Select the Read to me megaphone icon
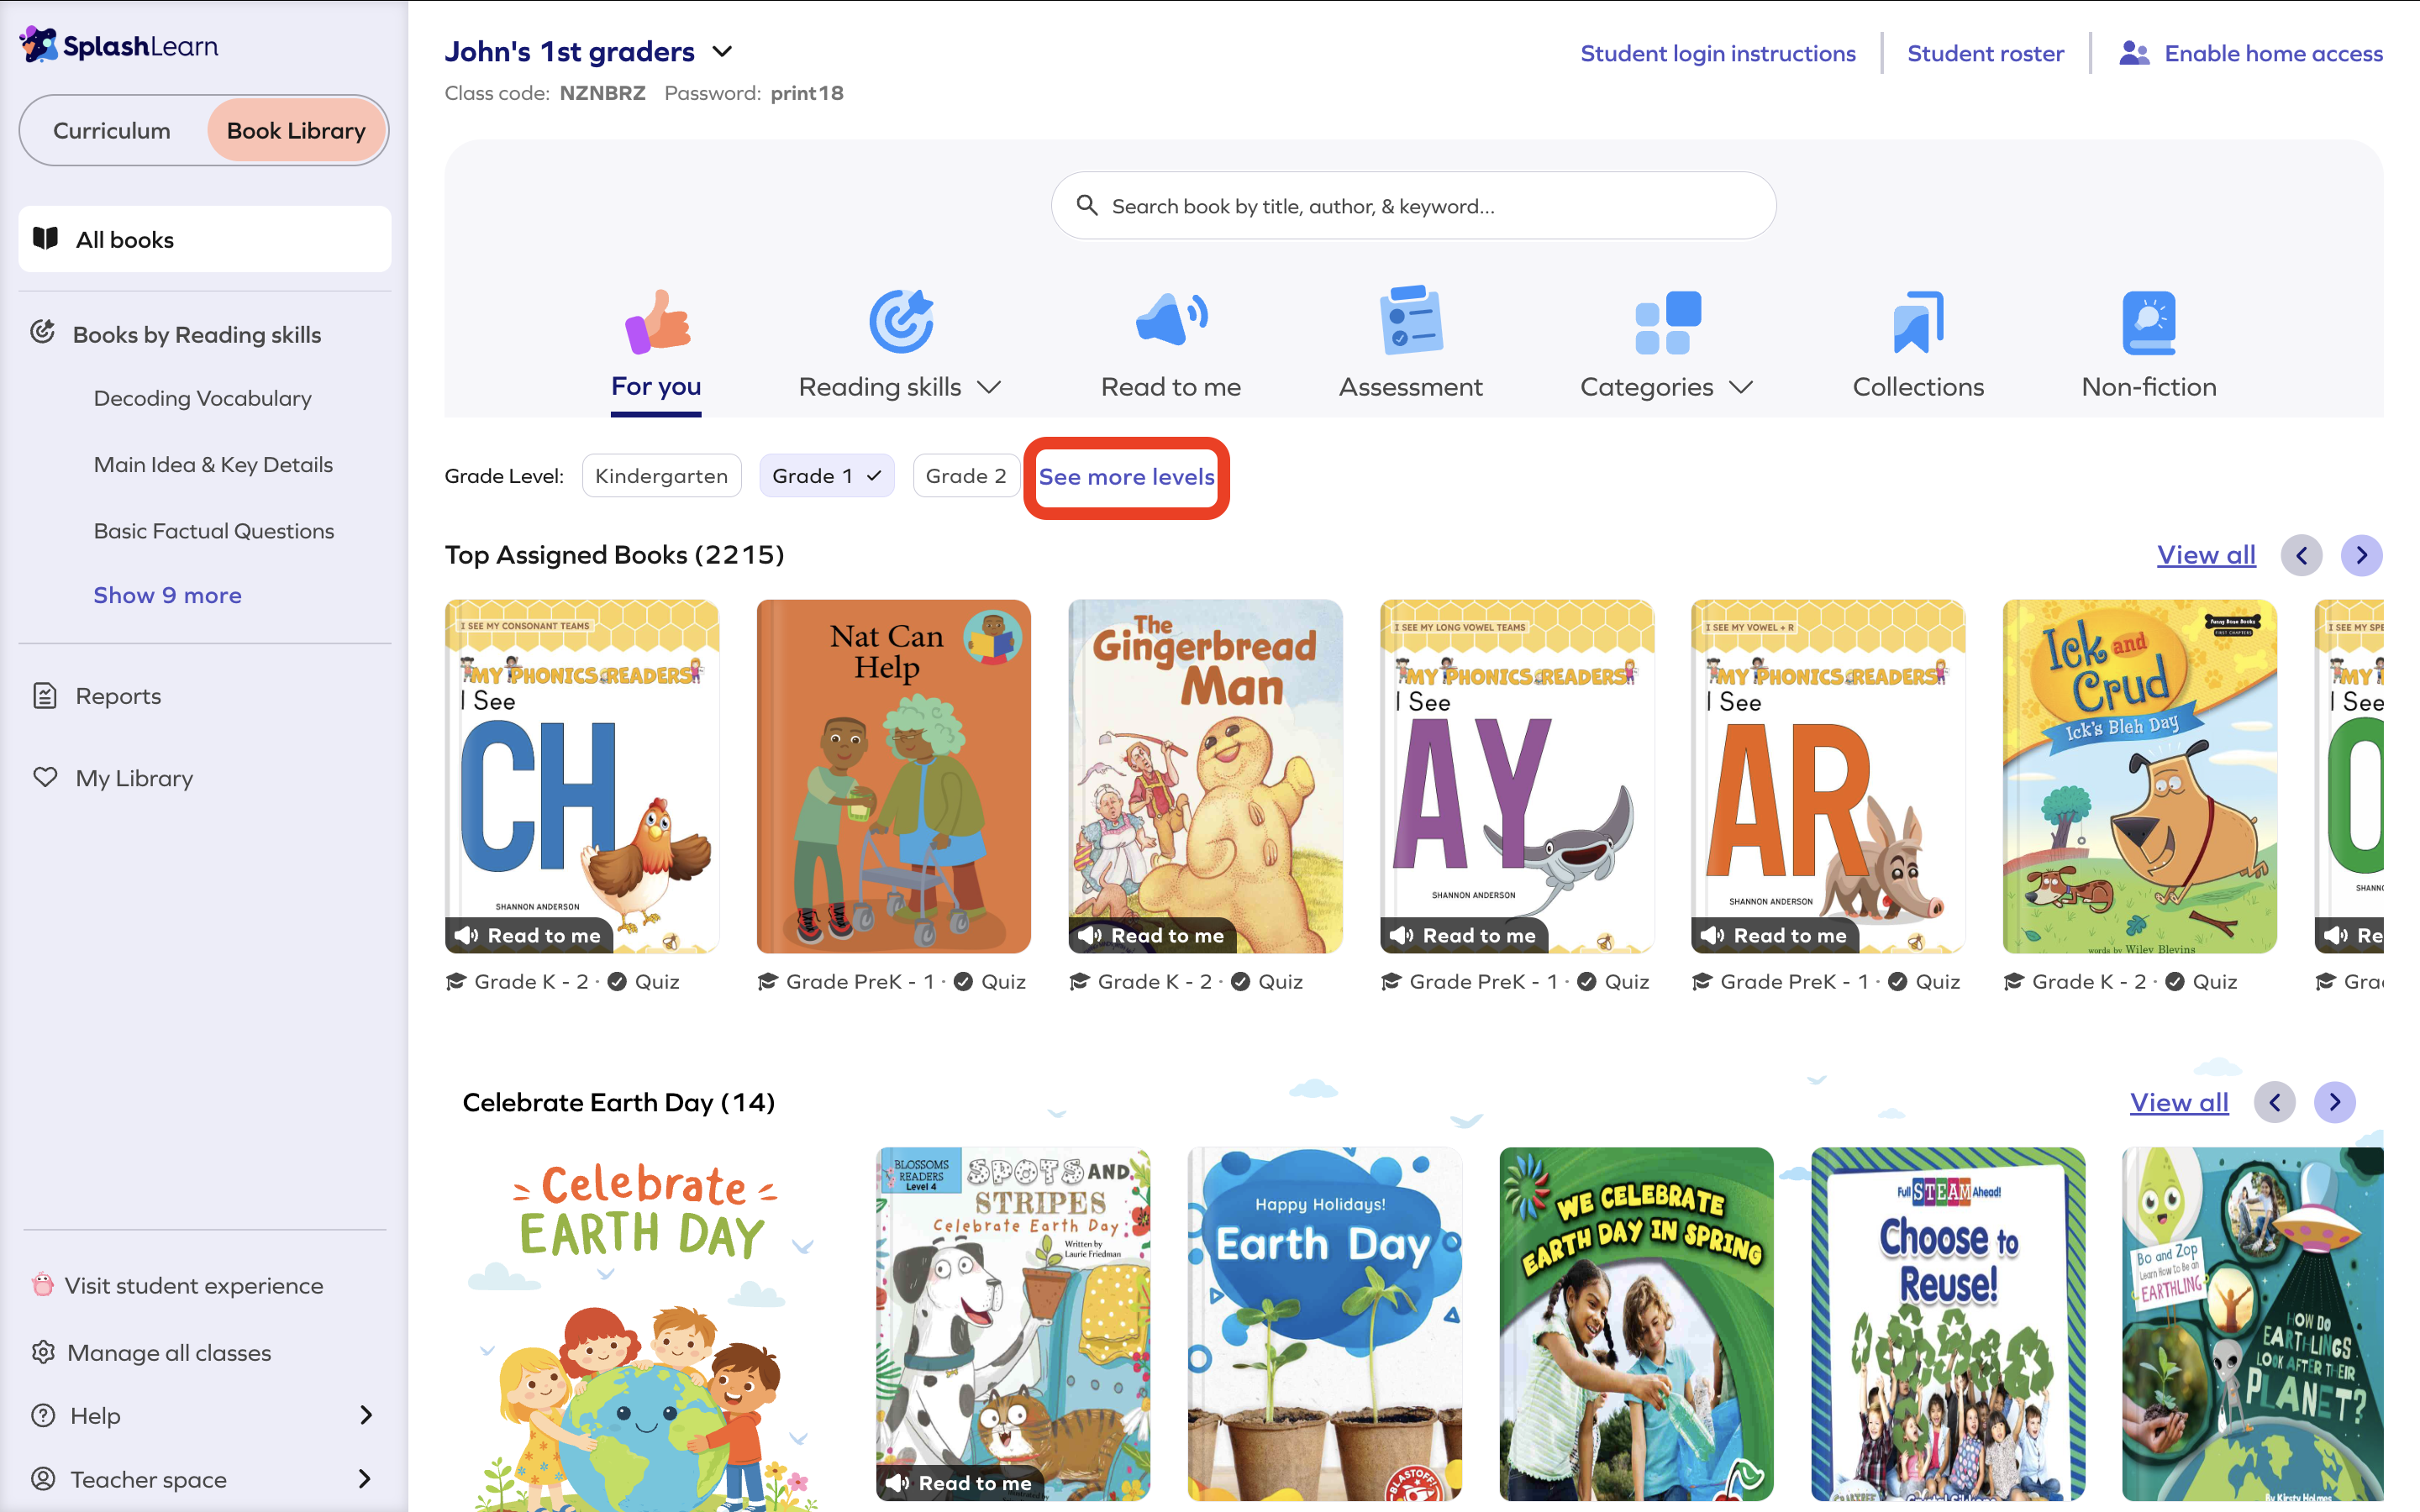 point(1171,320)
